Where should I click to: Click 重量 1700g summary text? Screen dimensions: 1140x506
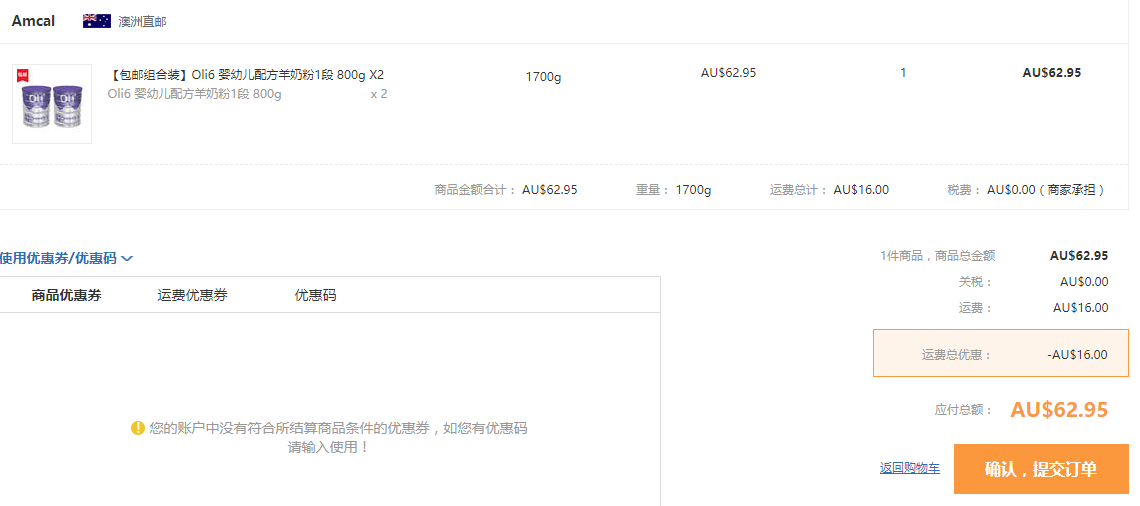[x=673, y=190]
